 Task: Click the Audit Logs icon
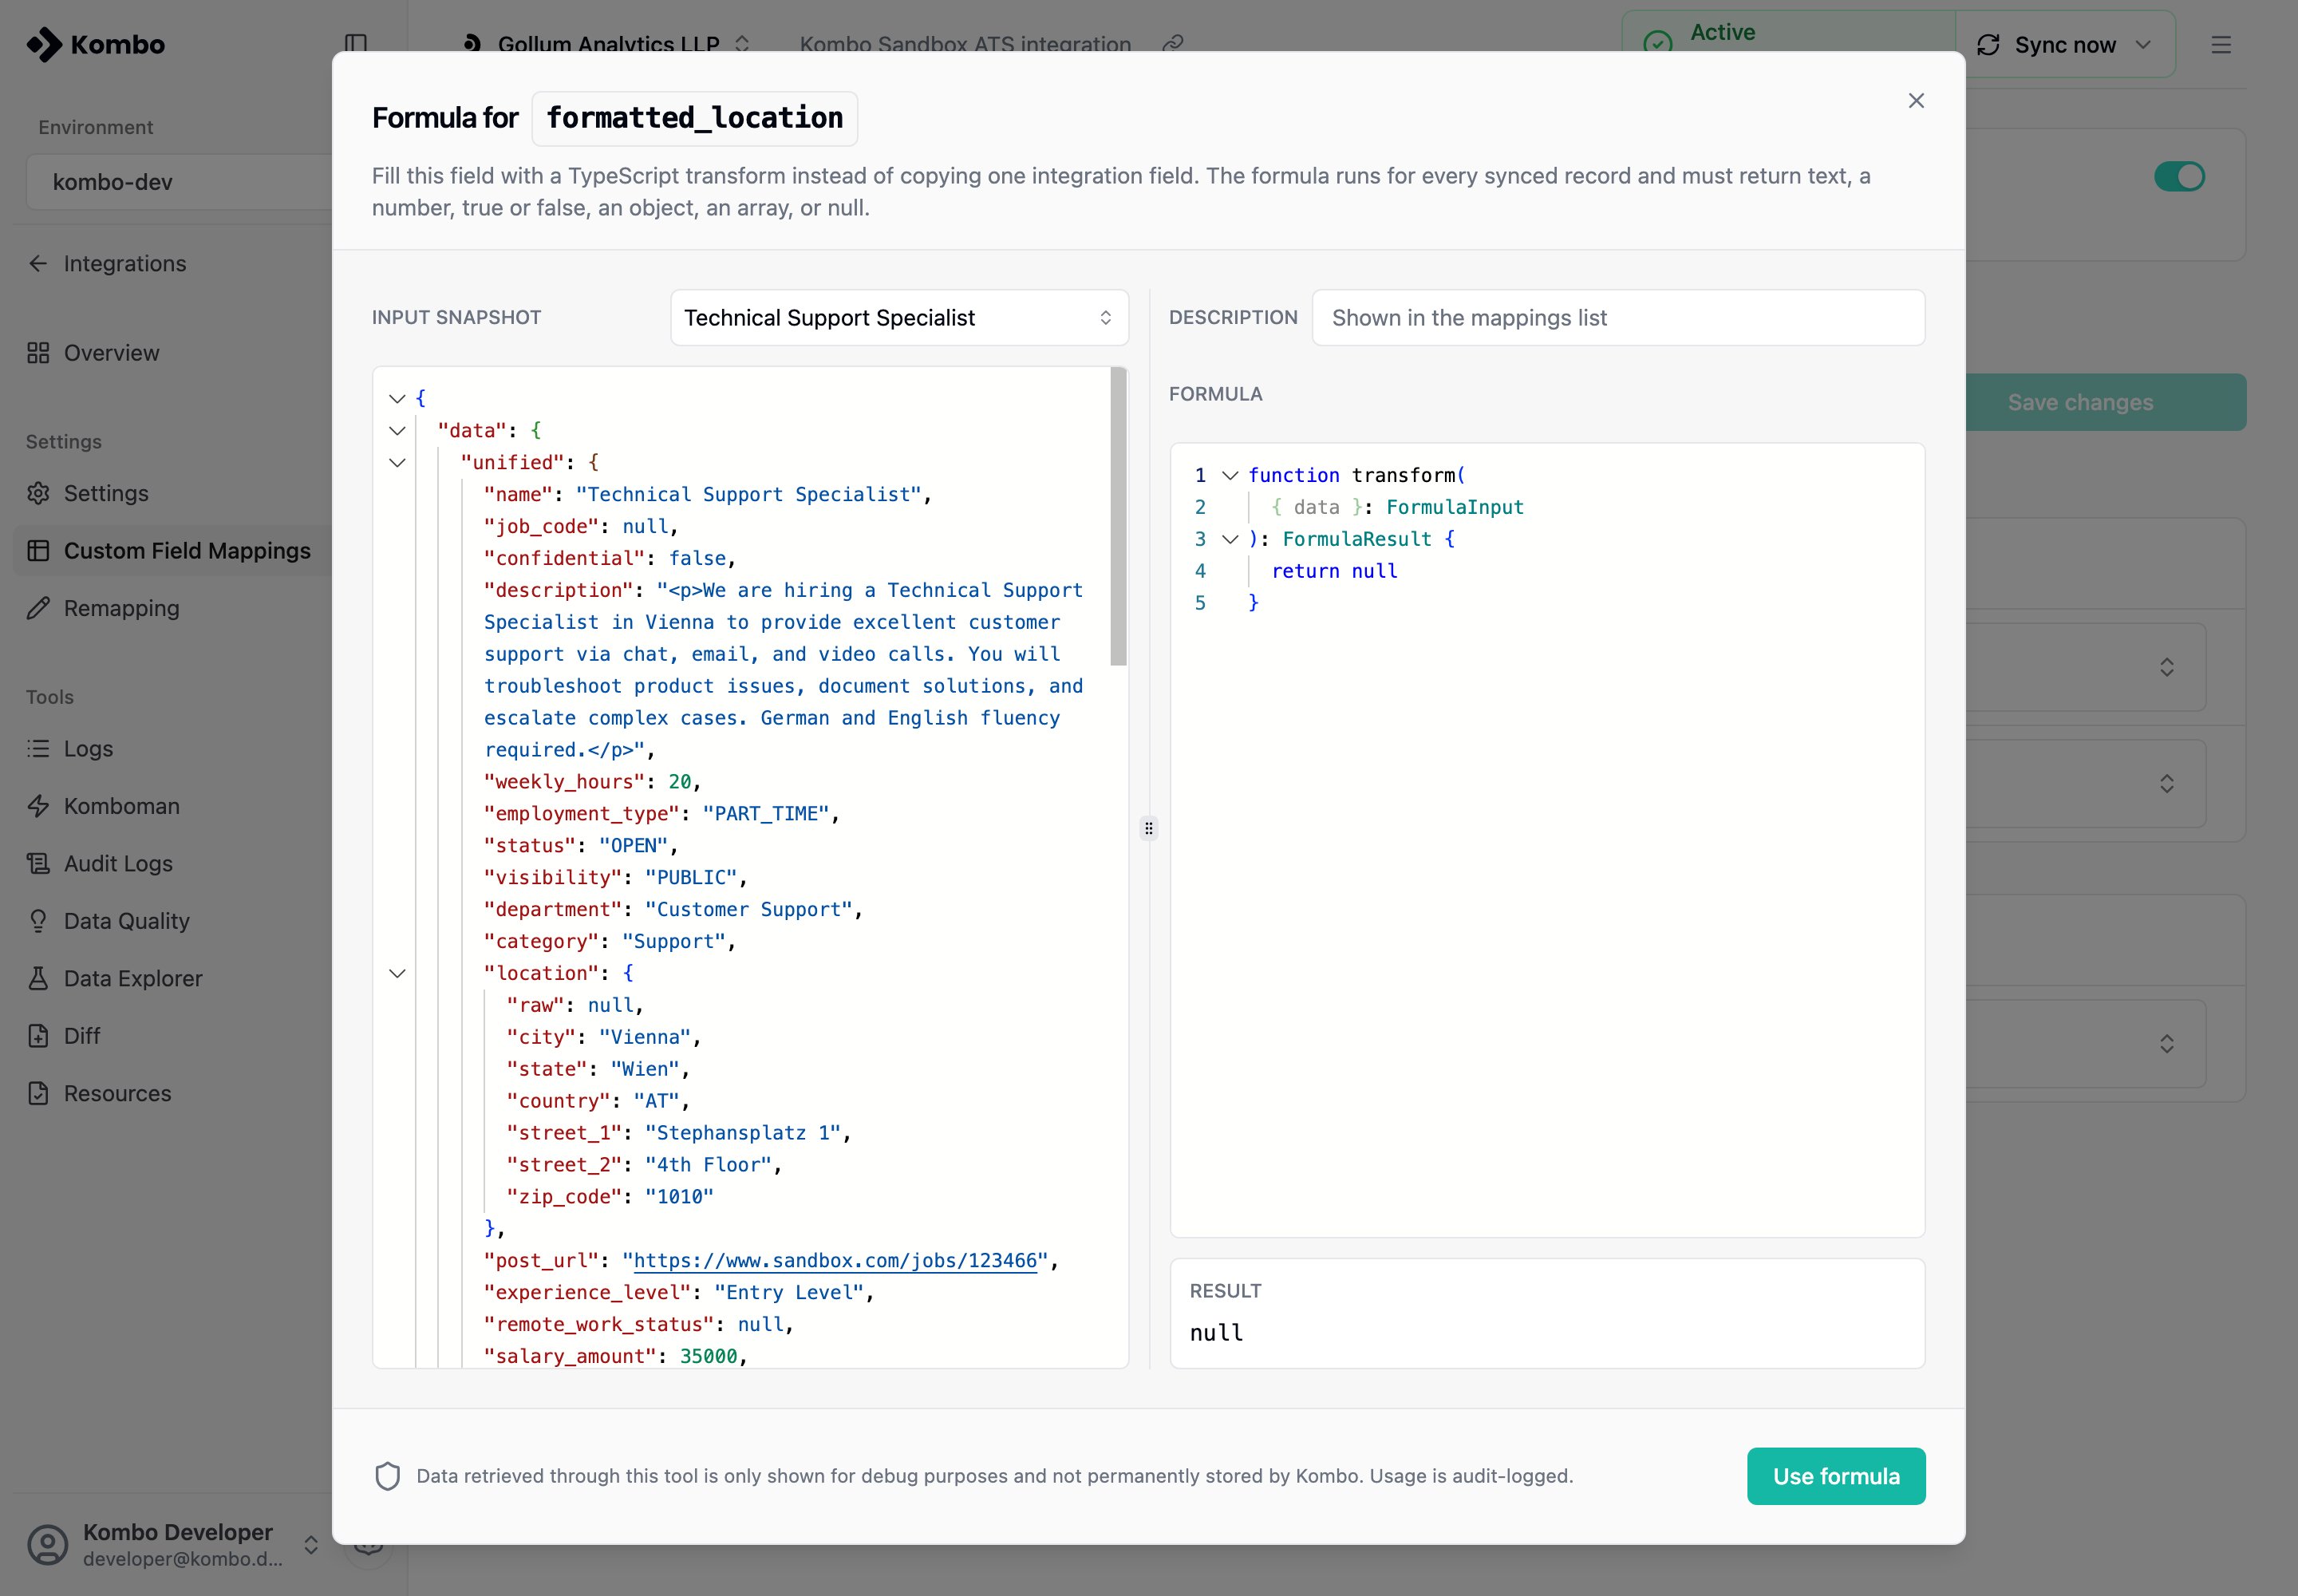(38, 863)
